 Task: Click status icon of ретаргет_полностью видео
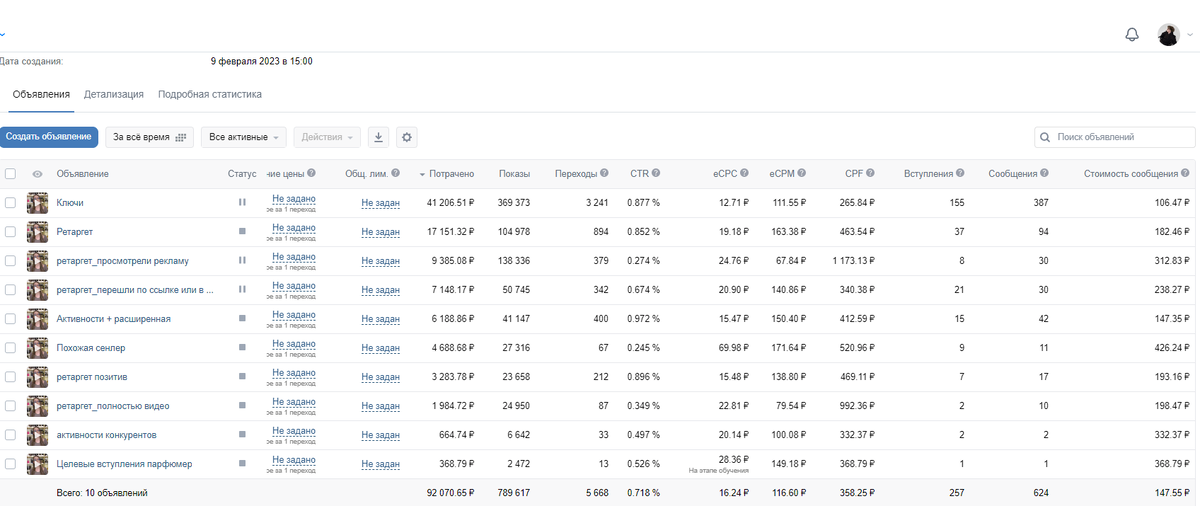coord(242,406)
